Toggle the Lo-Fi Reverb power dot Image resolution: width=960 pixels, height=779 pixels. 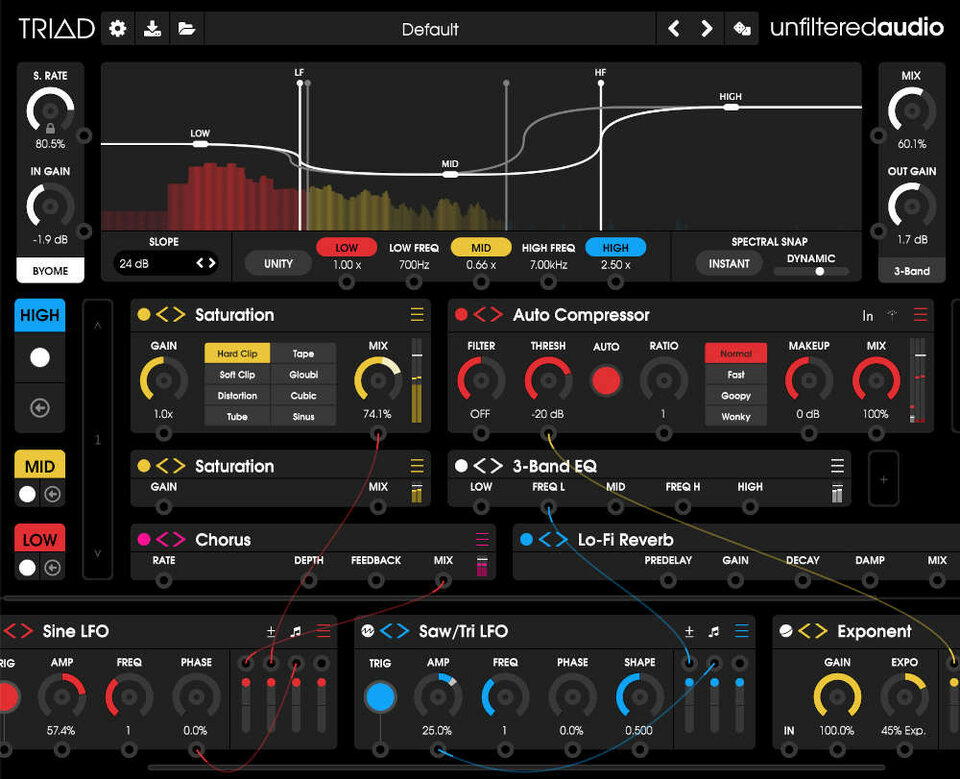524,539
